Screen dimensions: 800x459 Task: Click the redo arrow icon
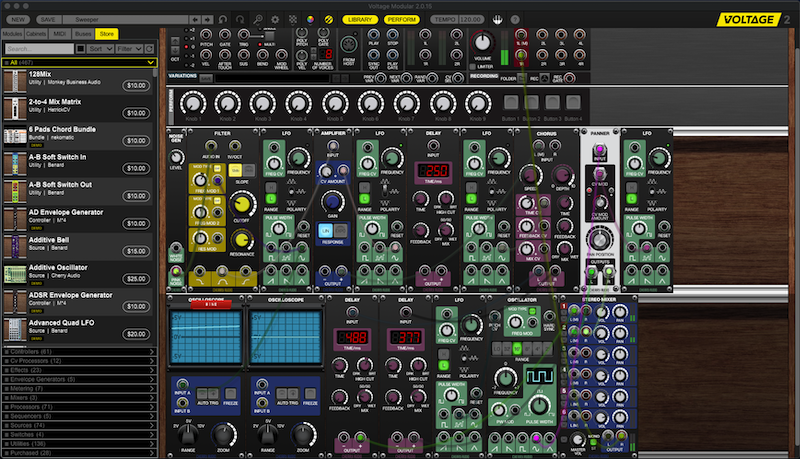tap(240, 19)
